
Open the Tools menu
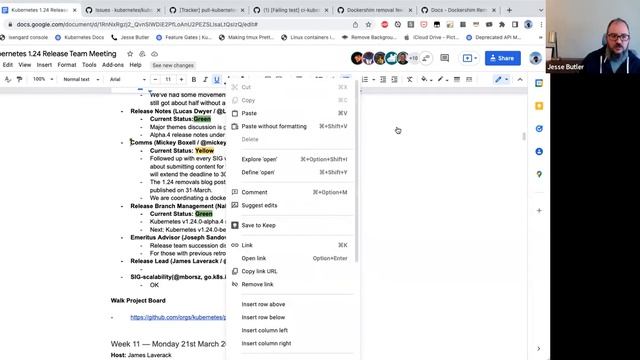coord(89,65)
